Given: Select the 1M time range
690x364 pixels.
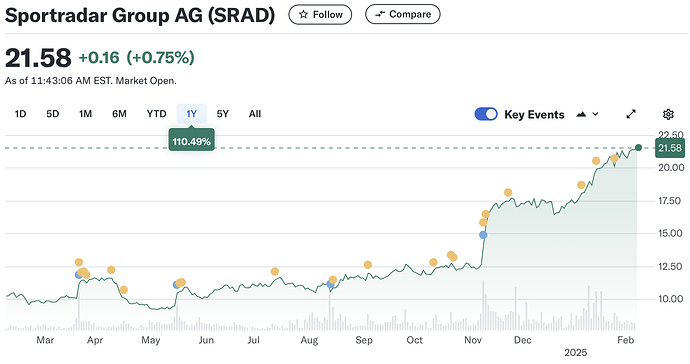Looking at the screenshot, I should [x=85, y=114].
